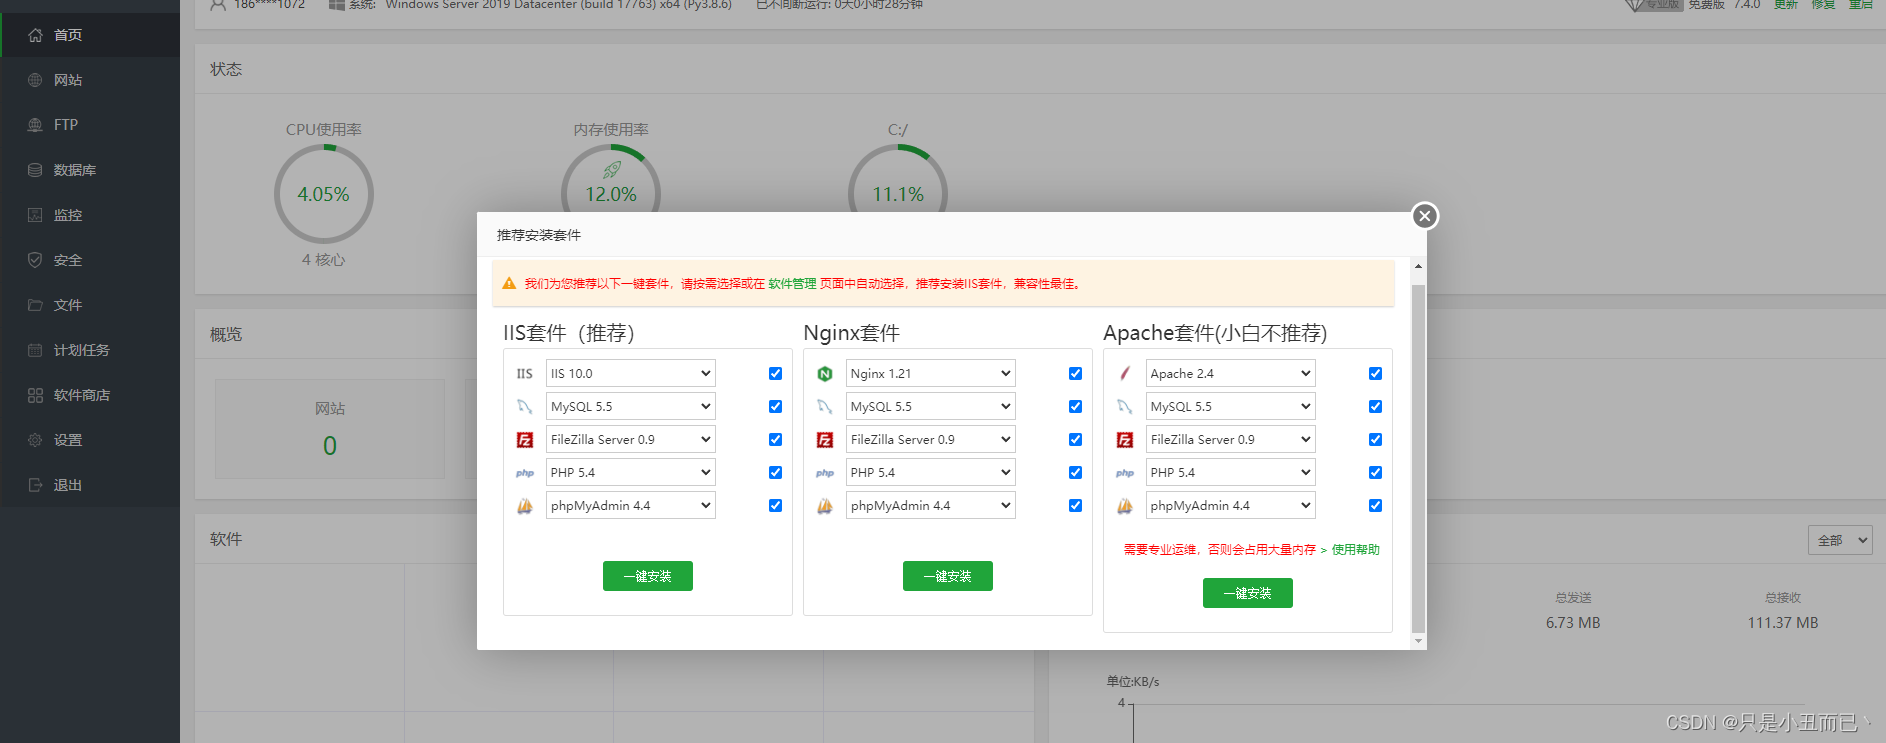Image resolution: width=1886 pixels, height=743 pixels.
Task: Click the folder icon beside 文件
Action: (x=35, y=305)
